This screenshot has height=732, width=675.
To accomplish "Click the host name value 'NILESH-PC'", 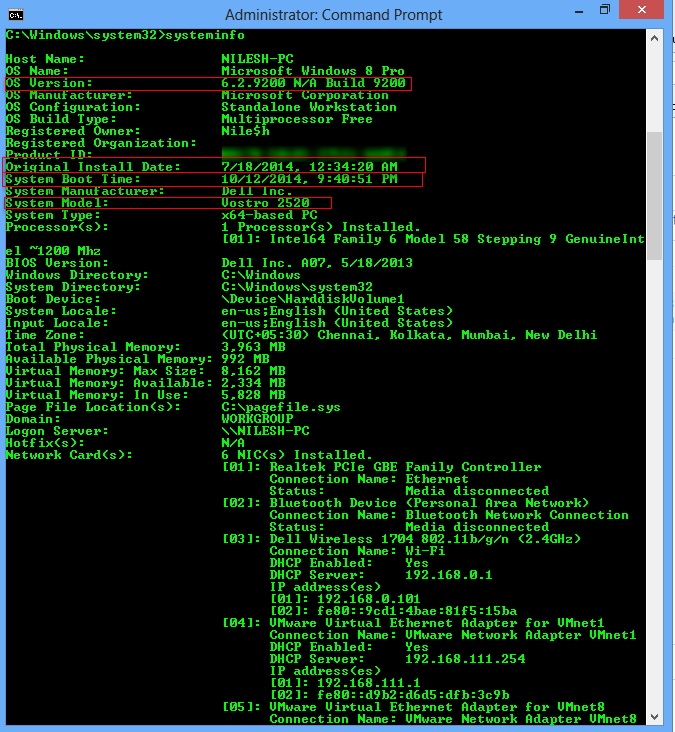I will (x=257, y=59).
